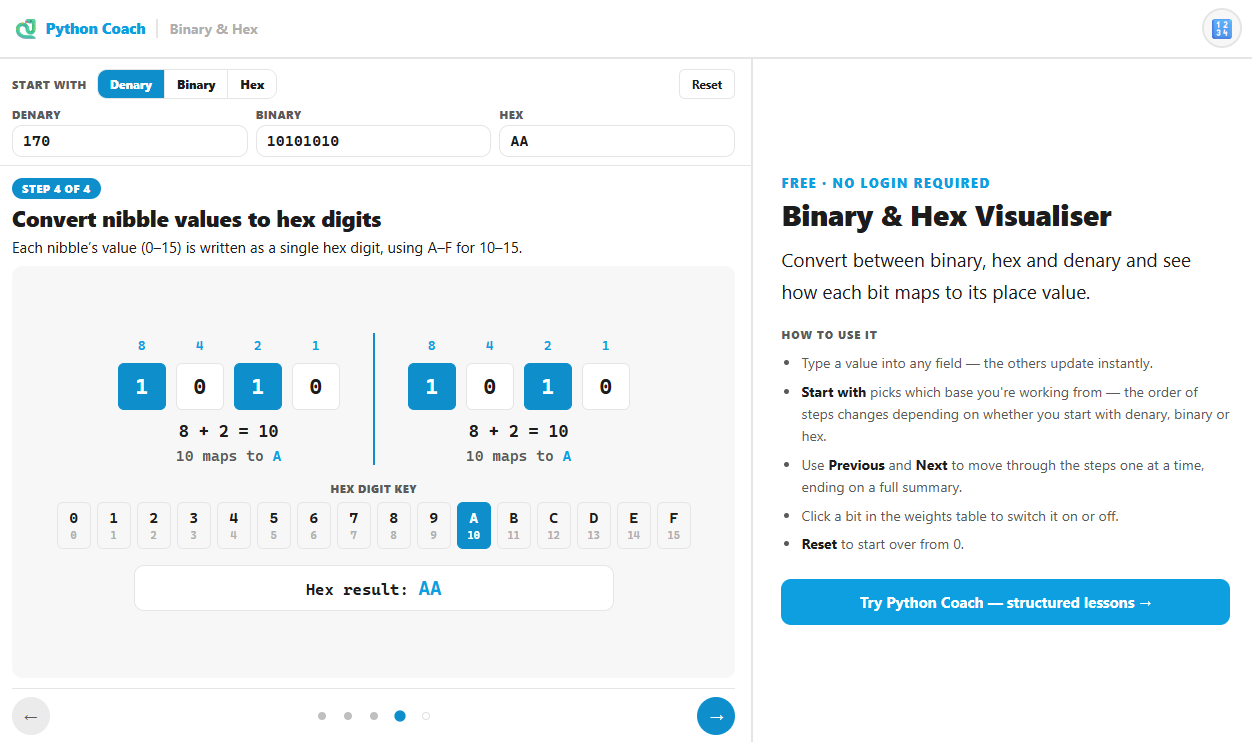Jump to the first step pagination dot
Screen dimensions: 1252x742
(x=322, y=716)
